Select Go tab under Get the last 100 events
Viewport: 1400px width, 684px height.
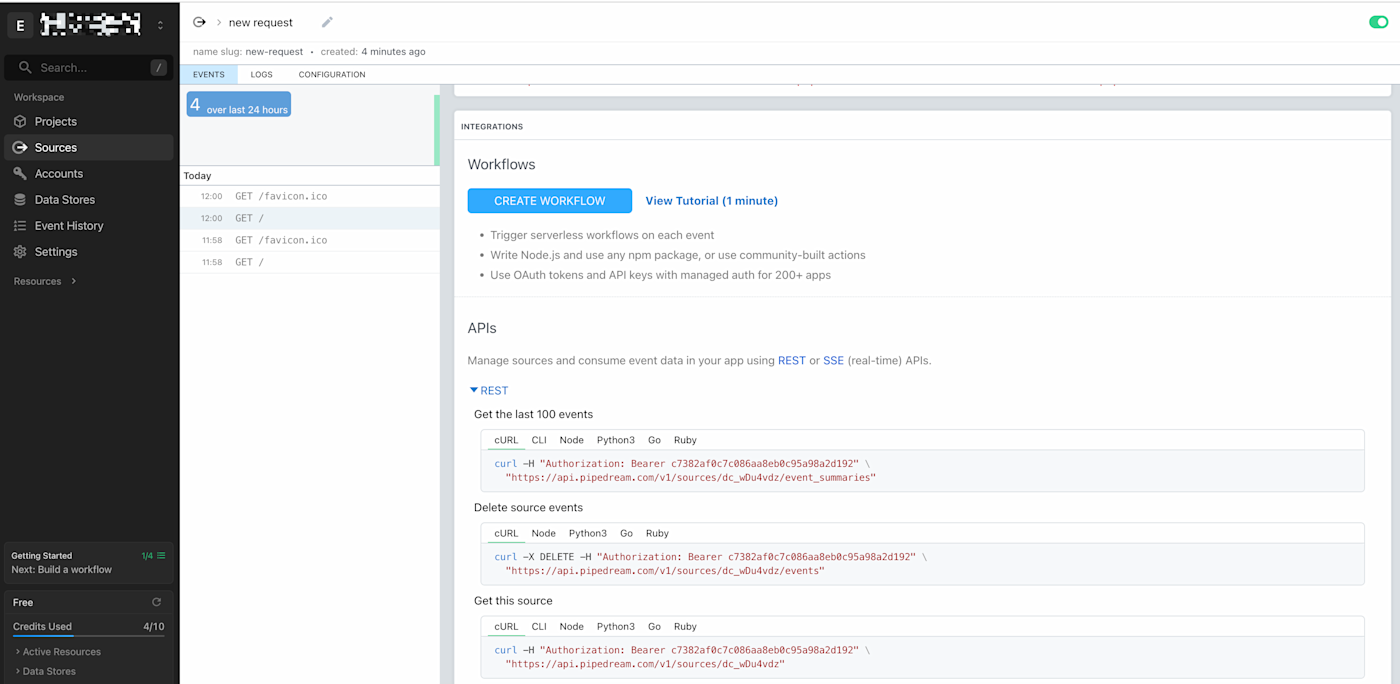[654, 440]
